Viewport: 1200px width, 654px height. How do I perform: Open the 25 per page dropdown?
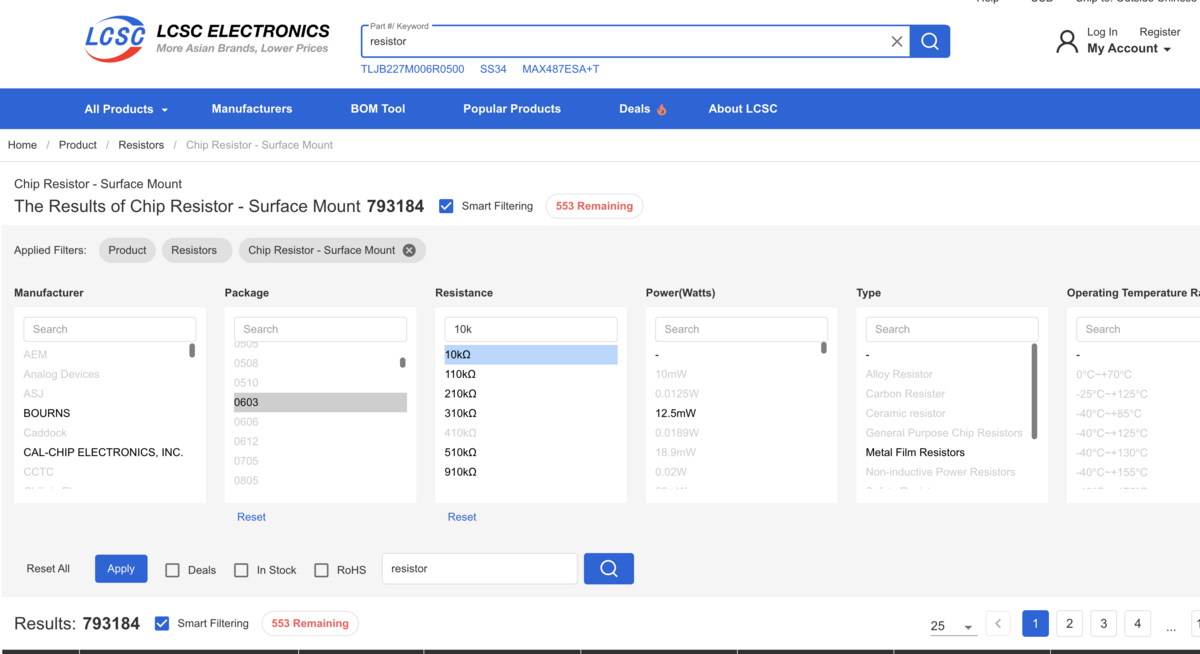click(953, 626)
